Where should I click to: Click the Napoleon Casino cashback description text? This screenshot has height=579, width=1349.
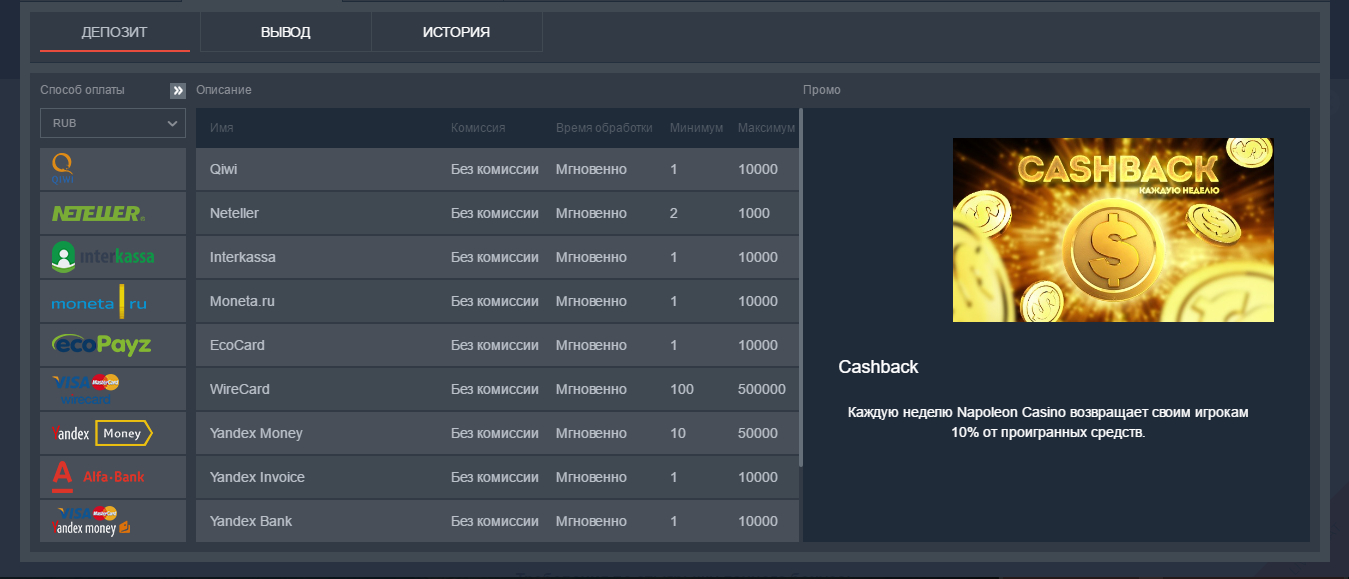click(1048, 422)
